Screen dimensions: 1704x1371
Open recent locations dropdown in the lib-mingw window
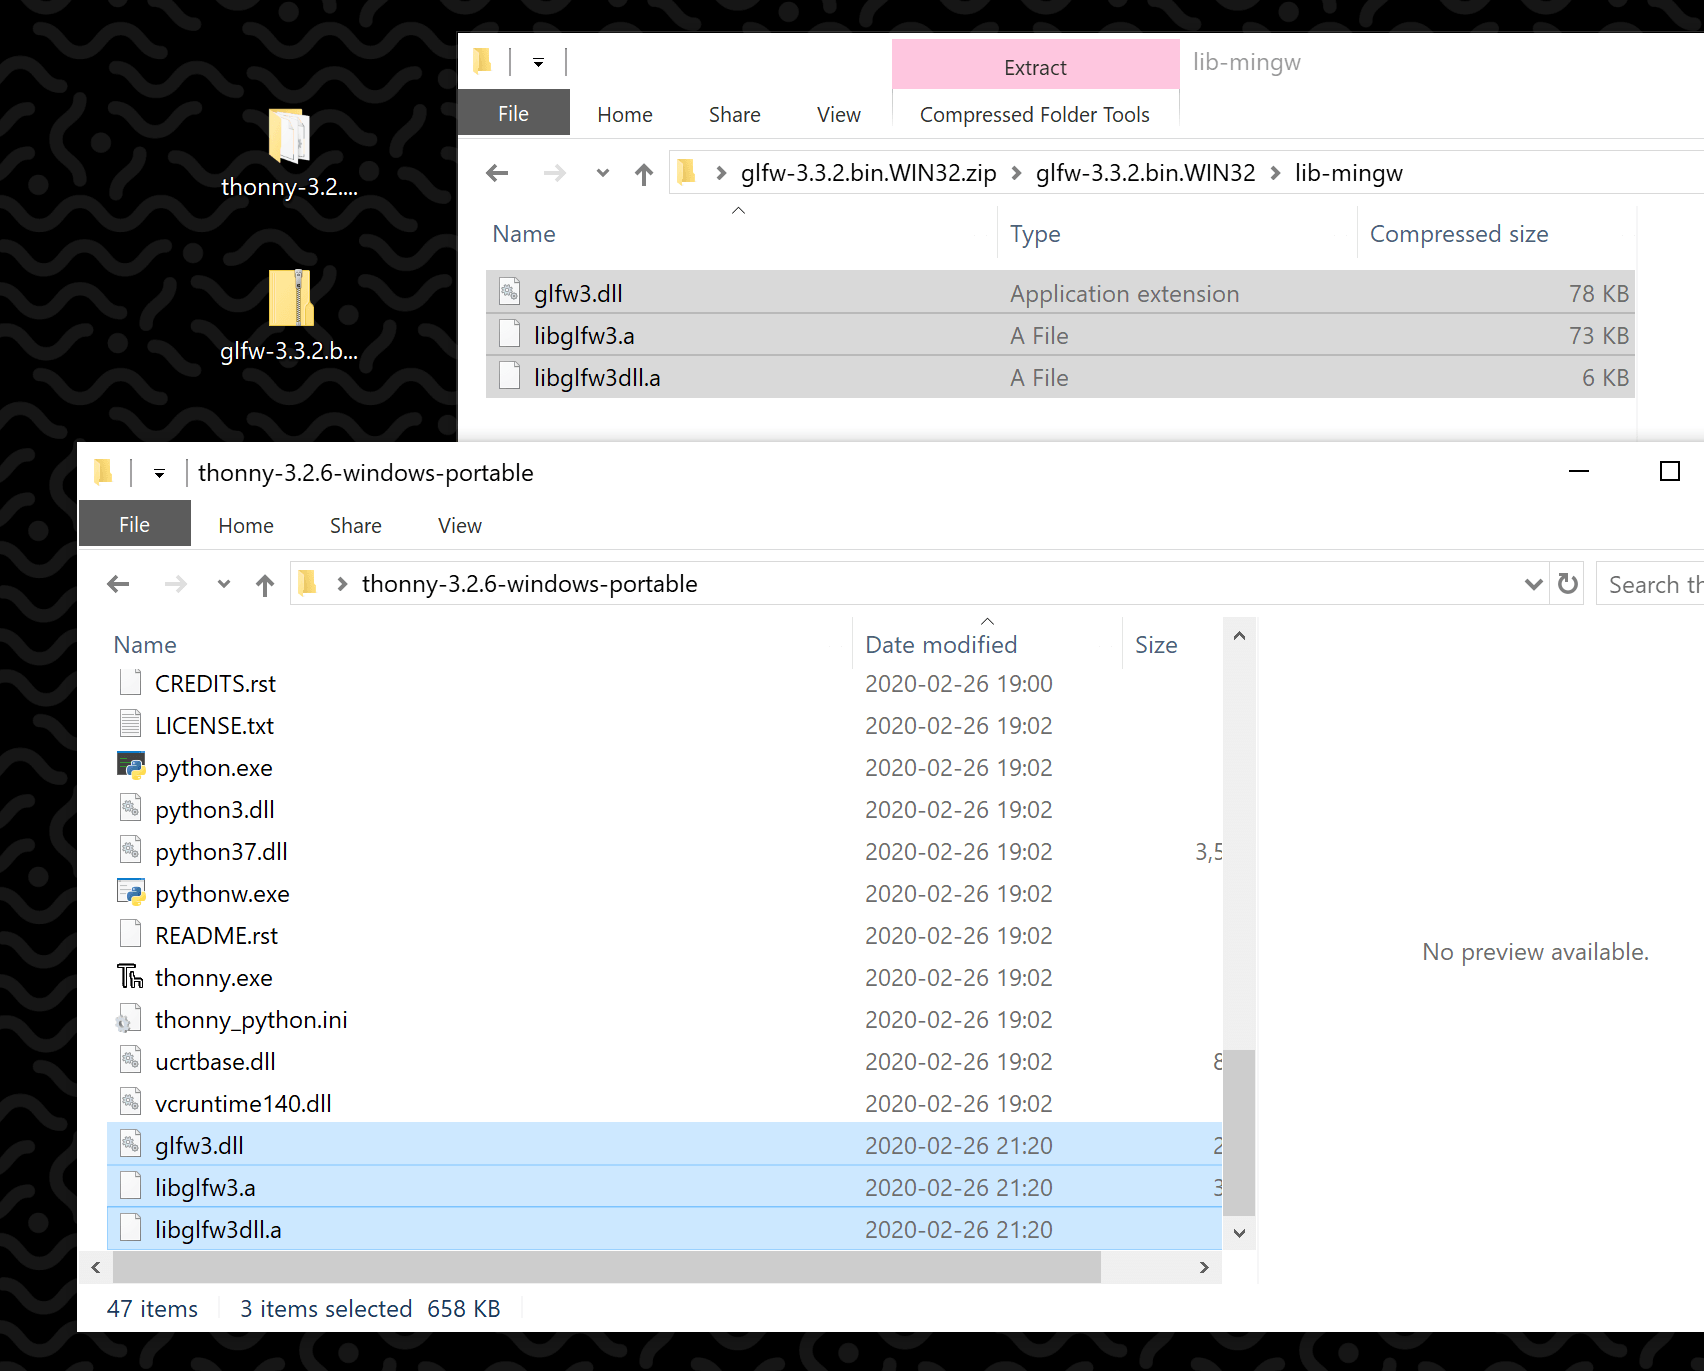[x=603, y=173]
